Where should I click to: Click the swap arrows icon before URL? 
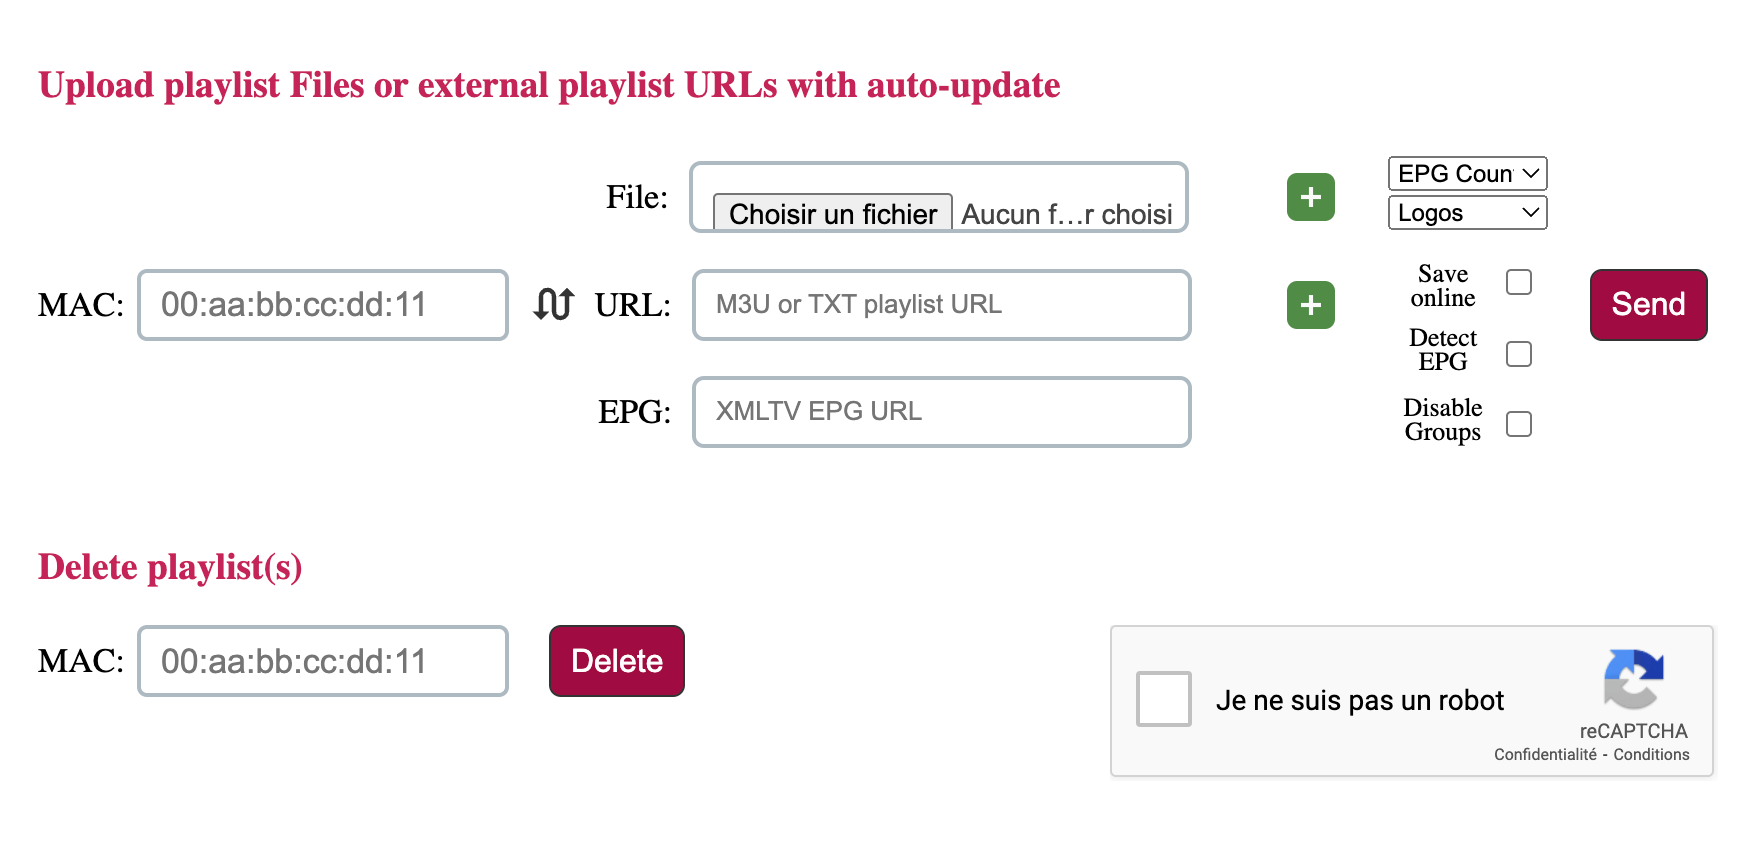(x=553, y=304)
